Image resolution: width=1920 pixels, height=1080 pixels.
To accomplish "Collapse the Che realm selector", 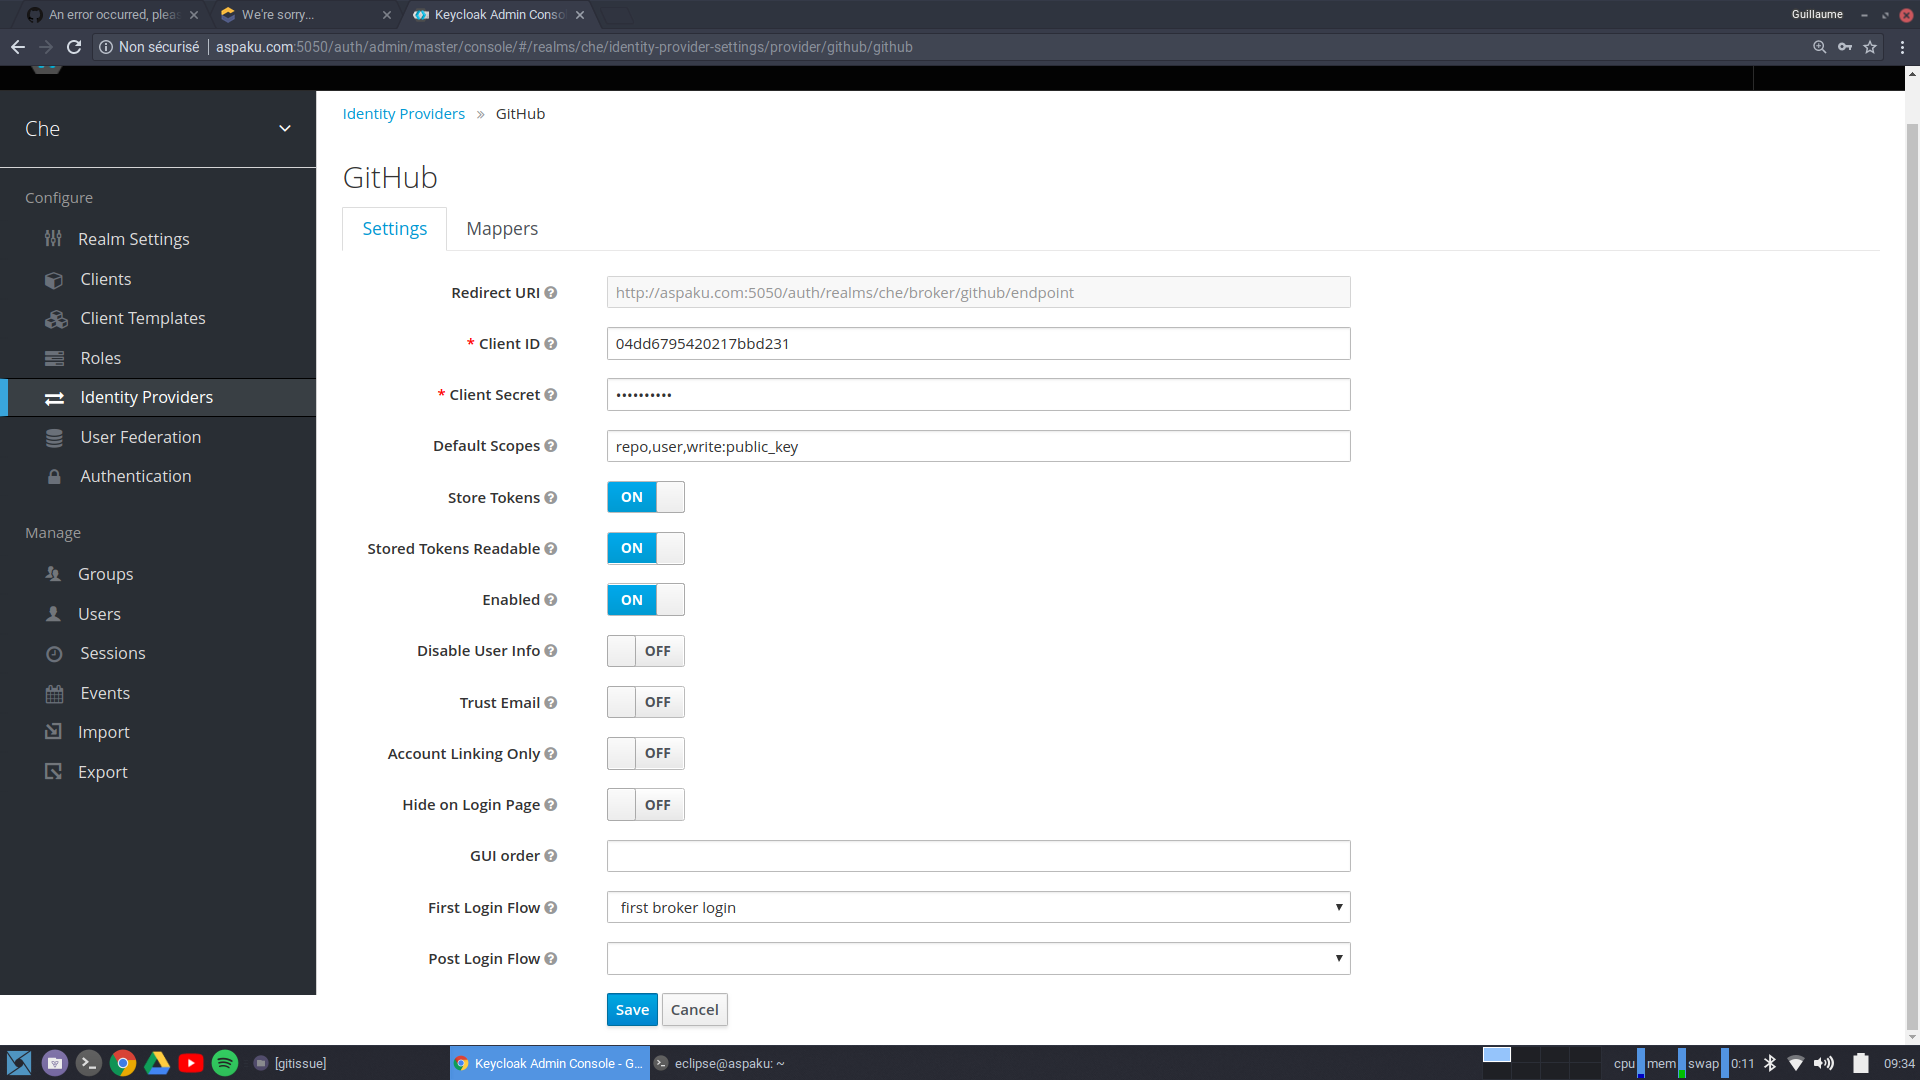I will click(285, 128).
